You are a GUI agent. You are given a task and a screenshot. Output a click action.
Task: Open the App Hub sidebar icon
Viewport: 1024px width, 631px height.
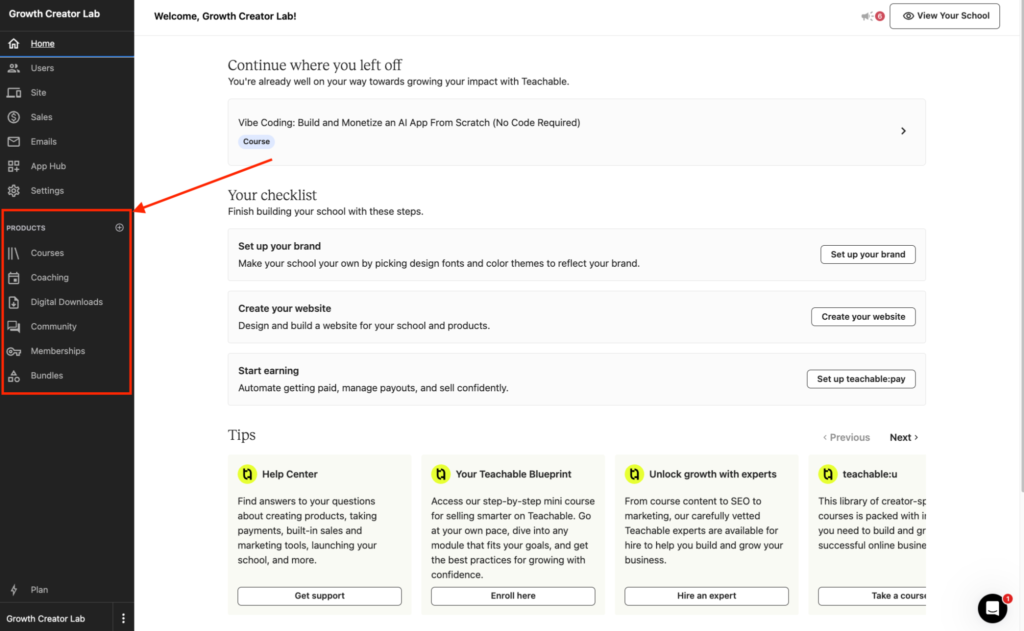[14, 165]
